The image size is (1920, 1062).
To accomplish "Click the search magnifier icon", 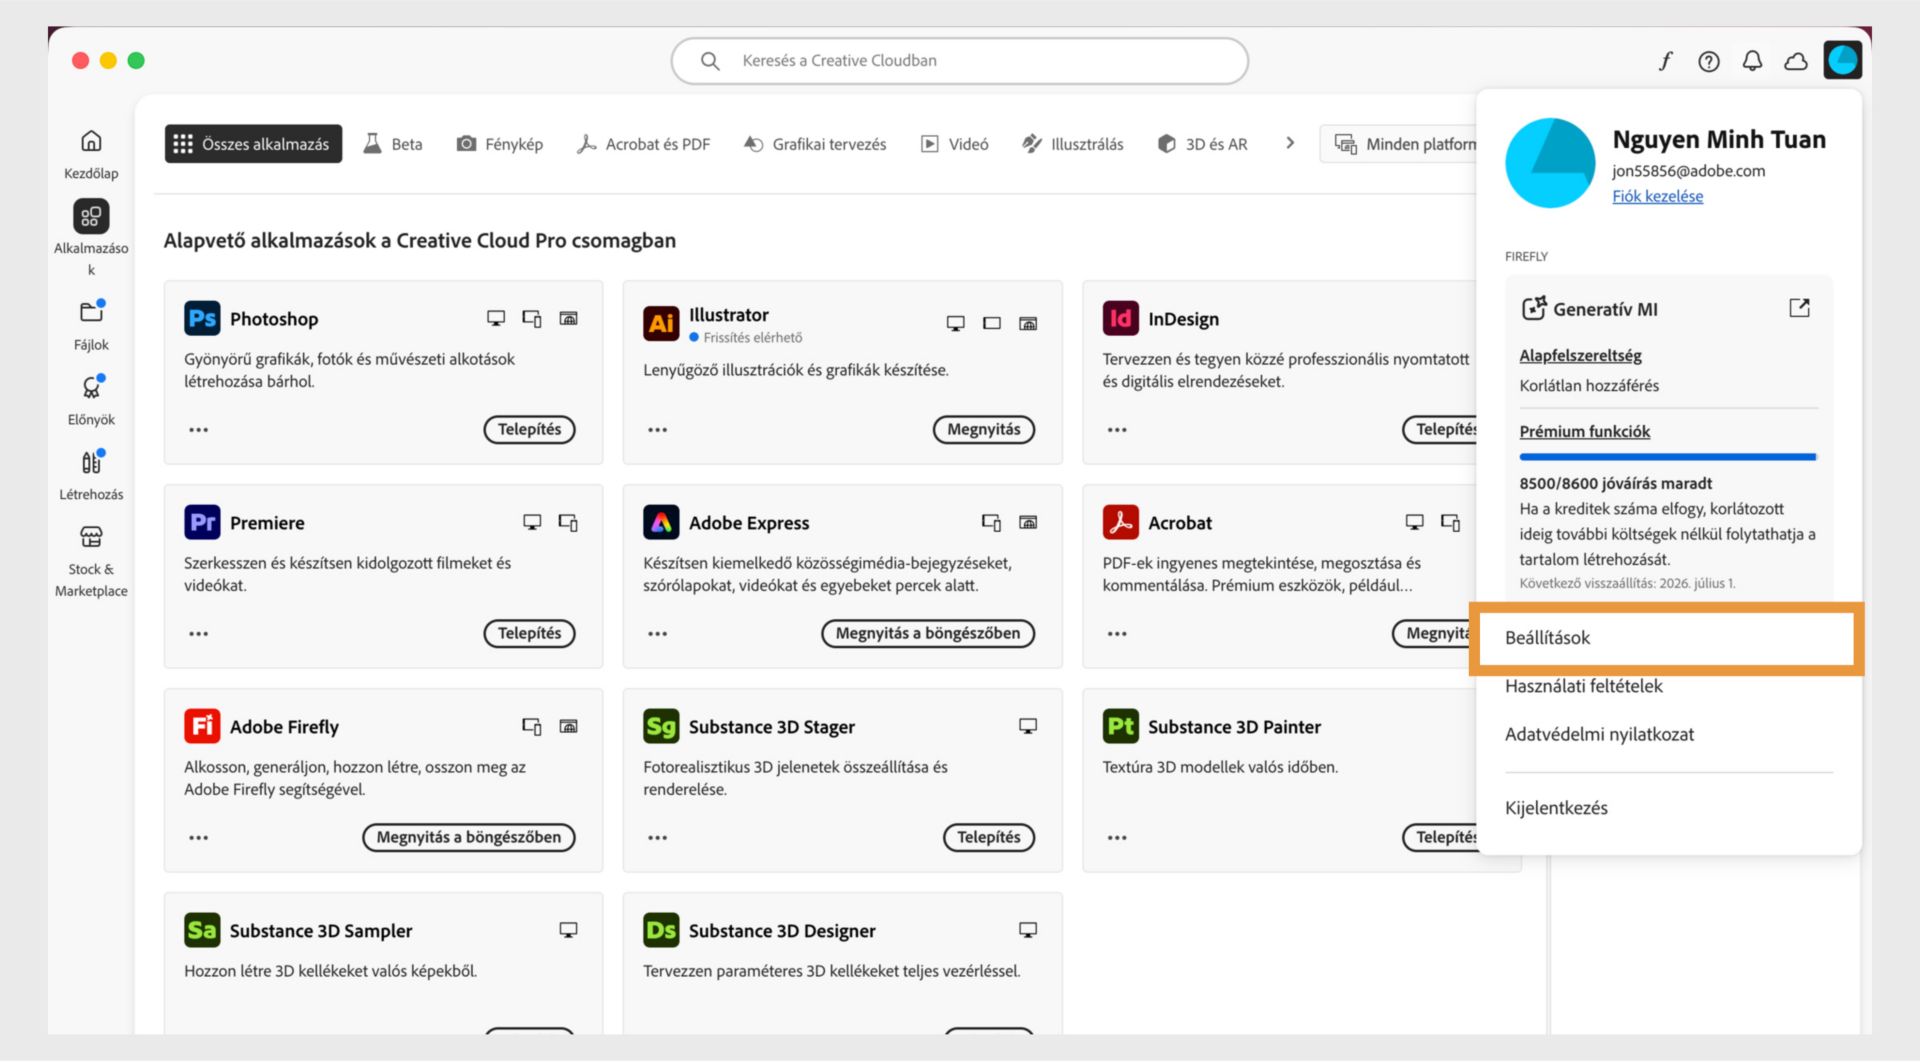I will point(710,61).
